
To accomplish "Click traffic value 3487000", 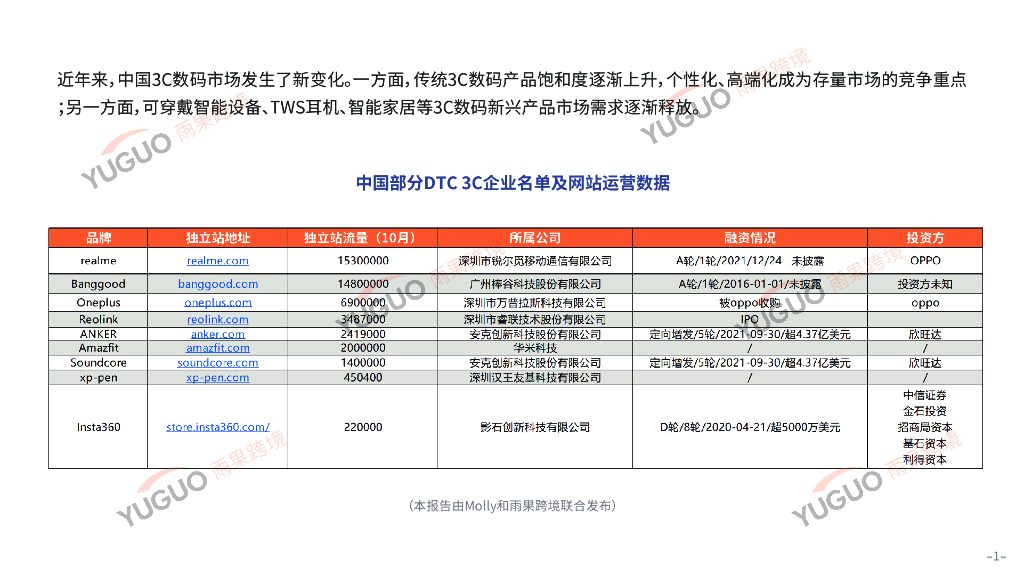I will click(x=362, y=319).
